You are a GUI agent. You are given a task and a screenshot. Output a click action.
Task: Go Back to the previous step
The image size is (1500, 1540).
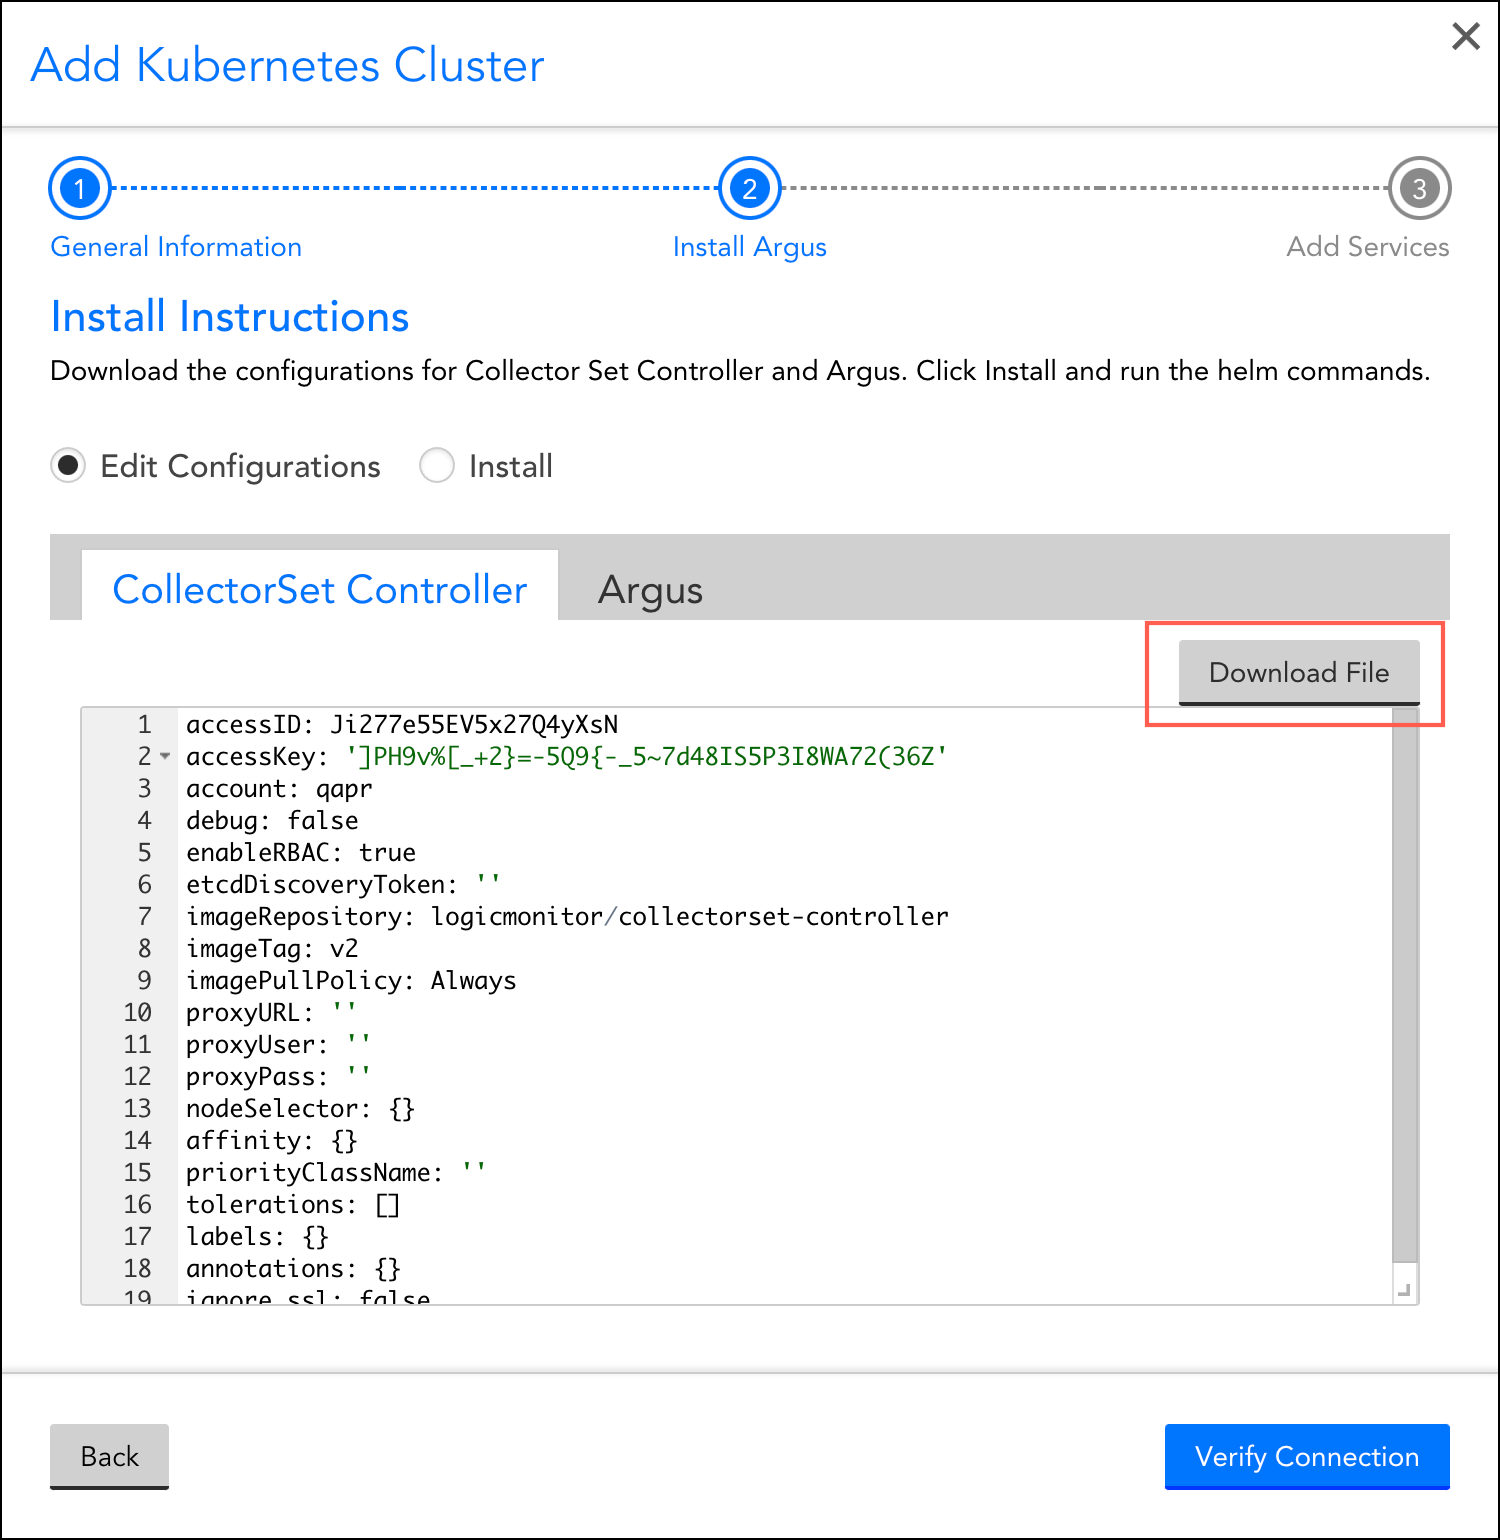click(109, 1456)
